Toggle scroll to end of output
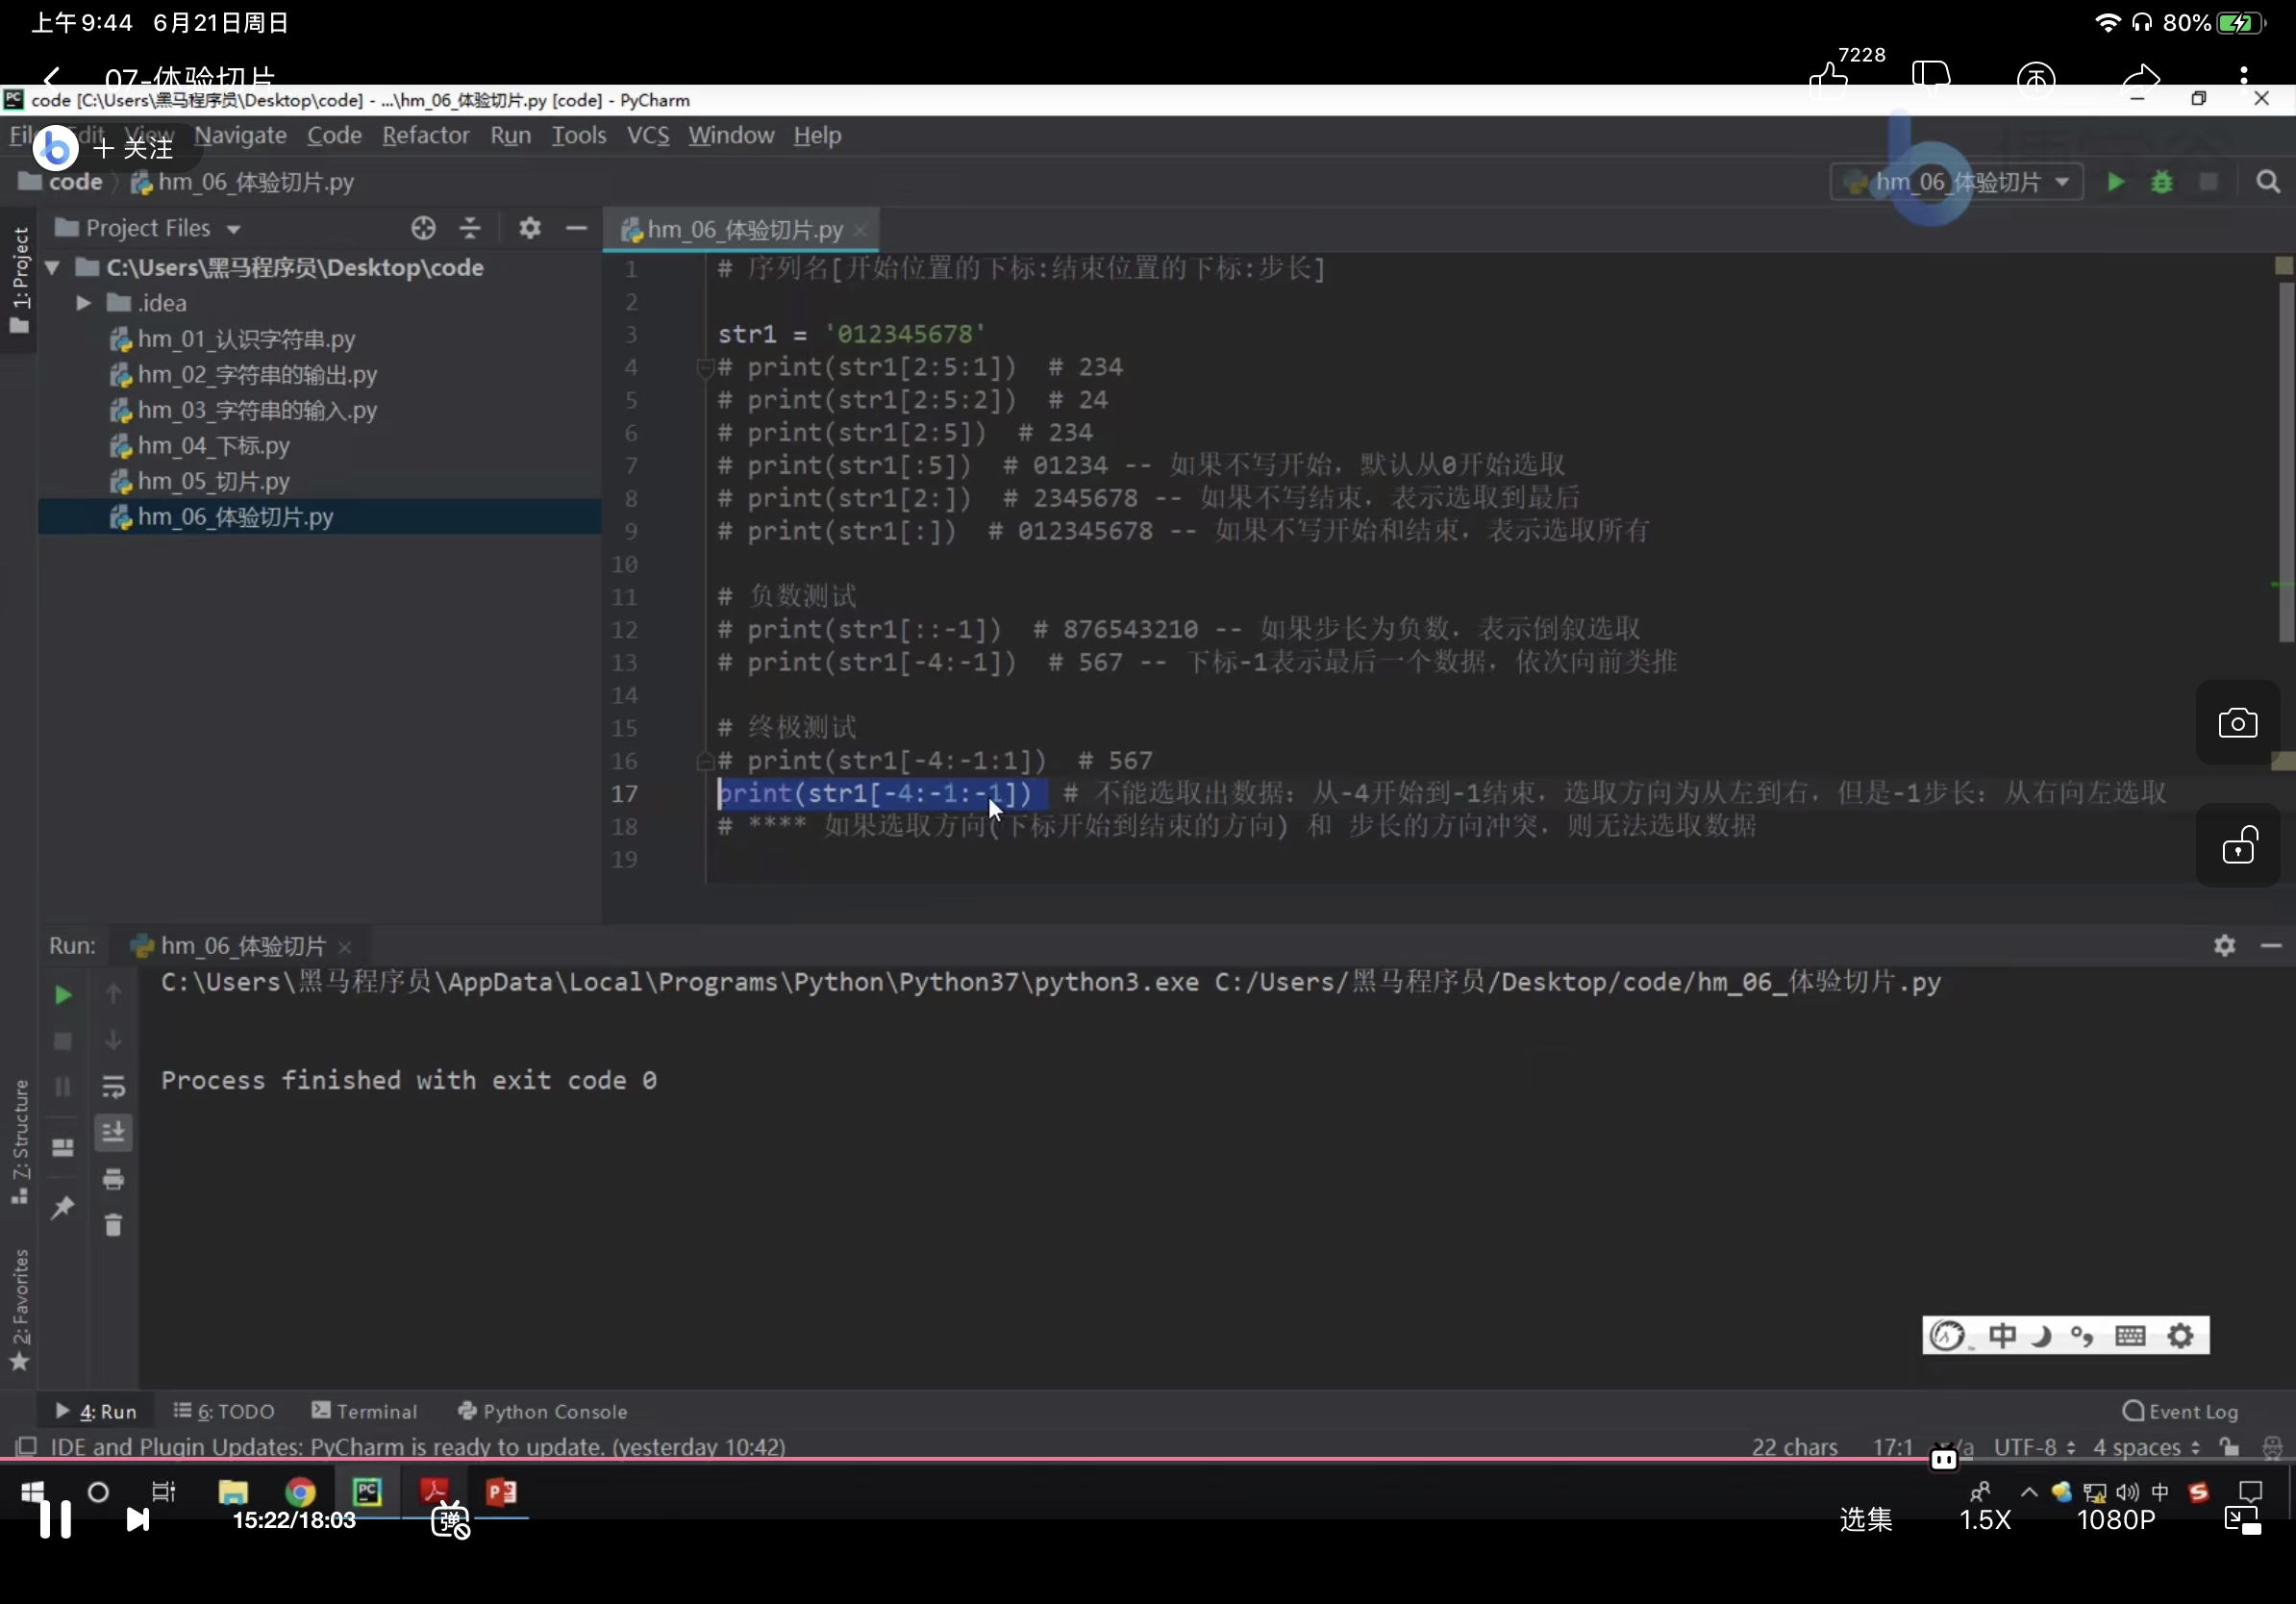This screenshot has height=1604, width=2296. [113, 1132]
